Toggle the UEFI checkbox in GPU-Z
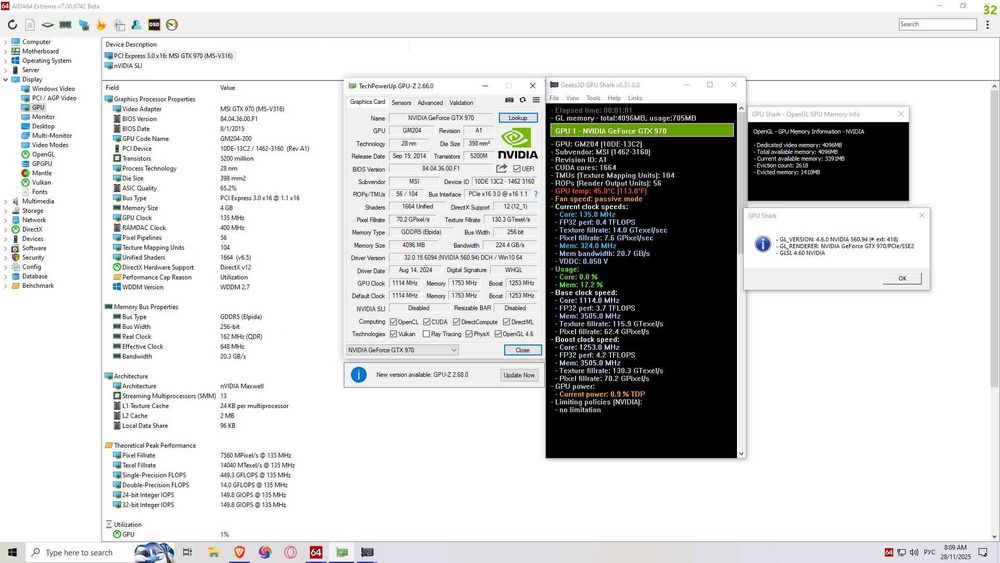 tap(517, 169)
